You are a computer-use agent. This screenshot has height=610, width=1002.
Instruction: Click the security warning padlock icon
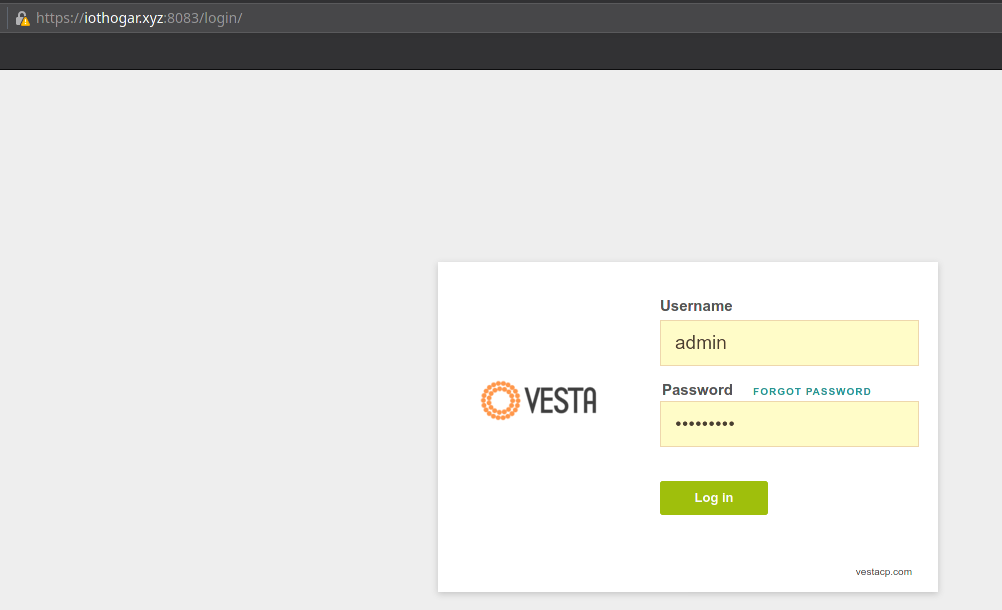[22, 18]
